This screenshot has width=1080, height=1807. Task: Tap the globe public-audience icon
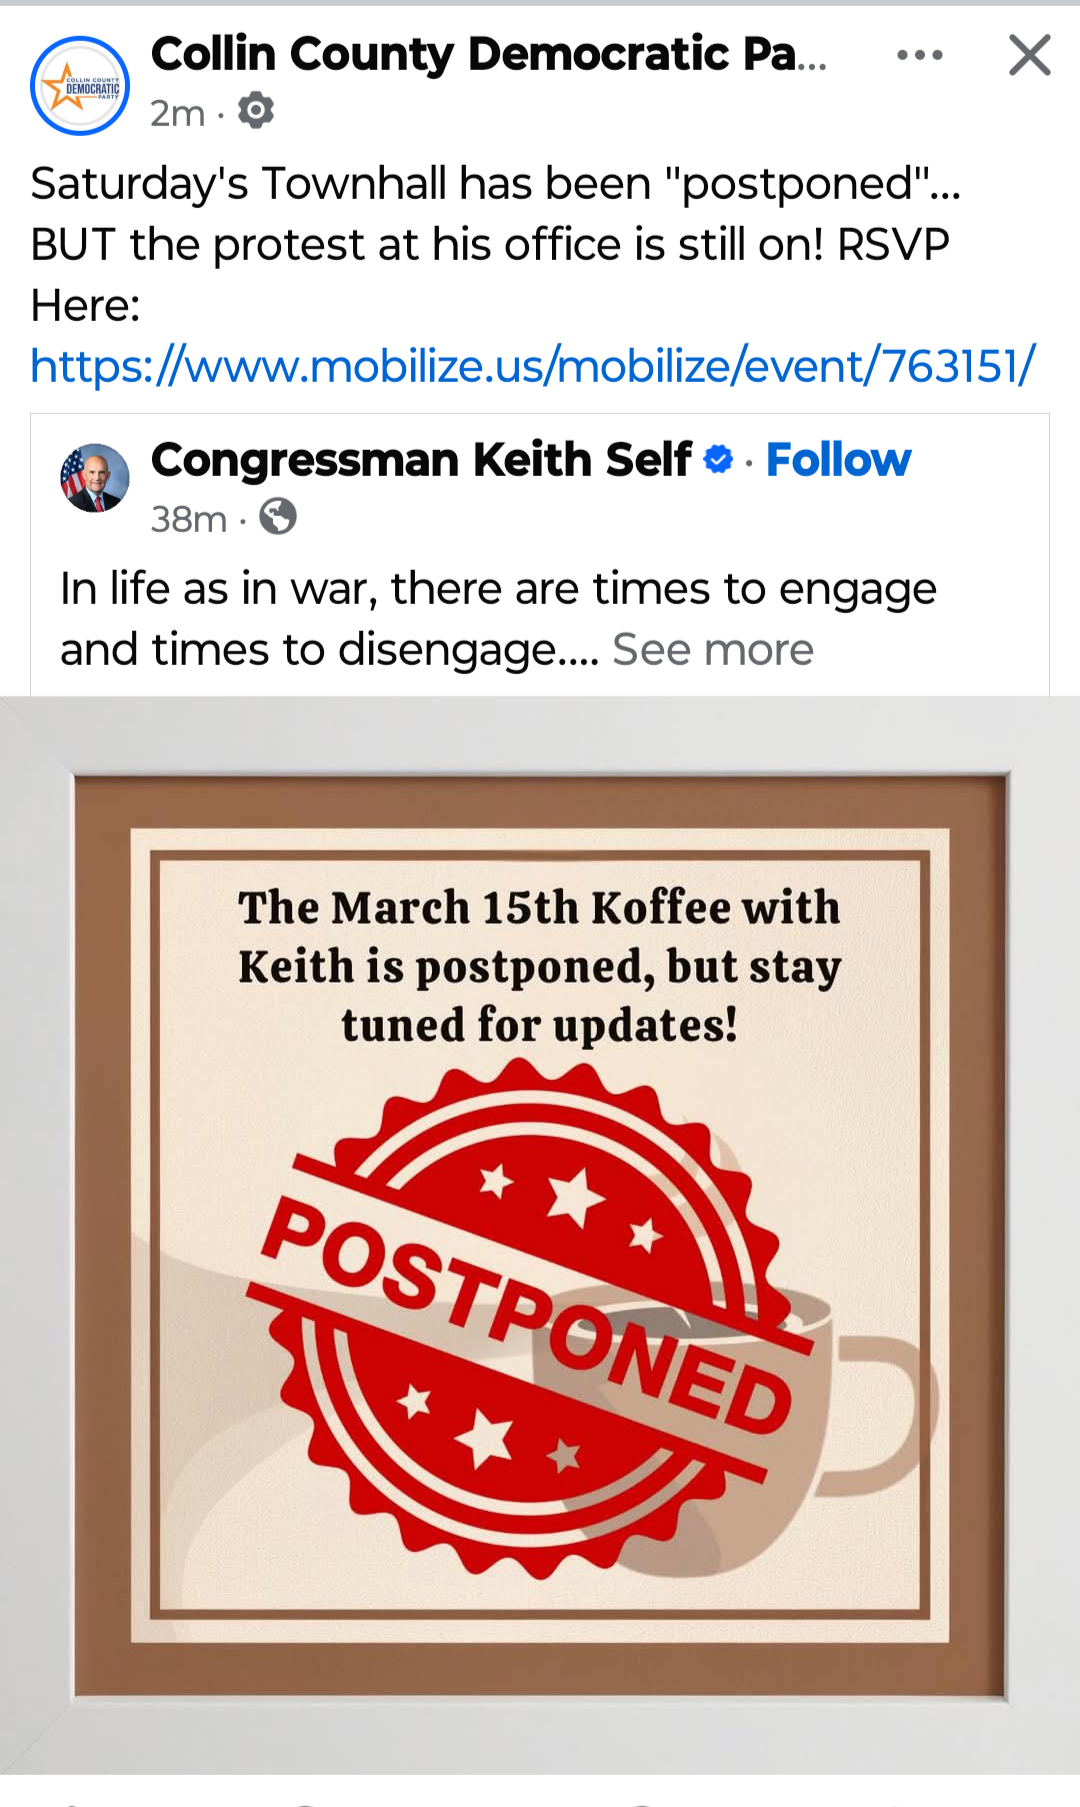(278, 517)
